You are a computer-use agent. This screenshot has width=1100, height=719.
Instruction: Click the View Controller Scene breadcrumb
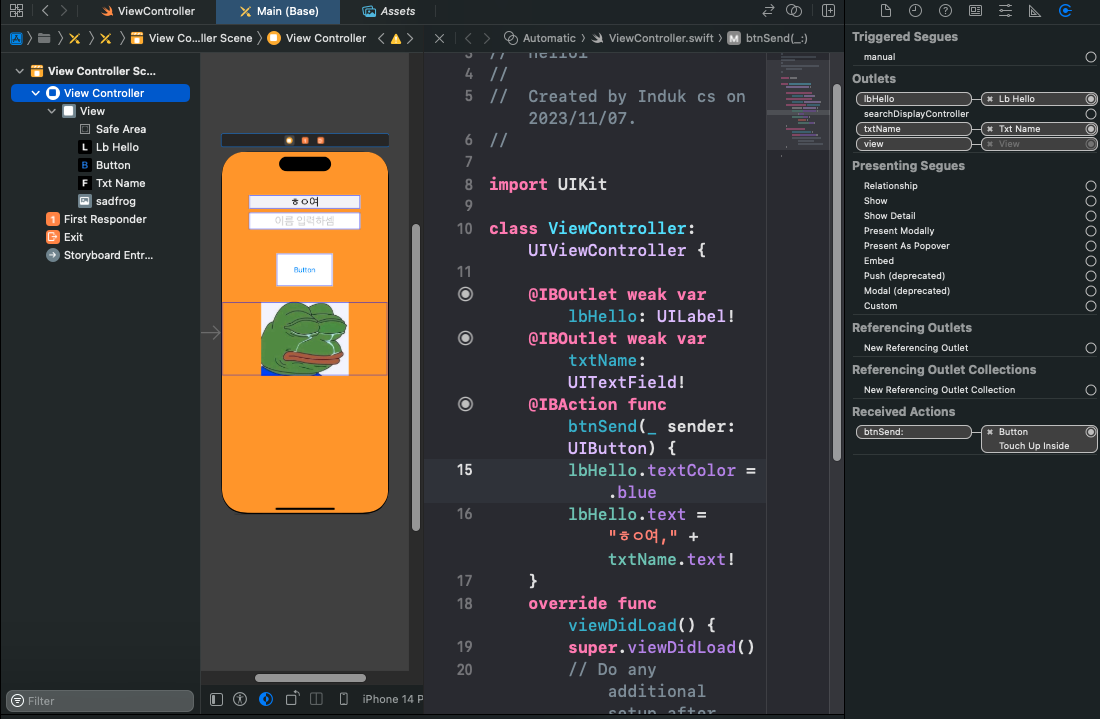tap(192, 38)
